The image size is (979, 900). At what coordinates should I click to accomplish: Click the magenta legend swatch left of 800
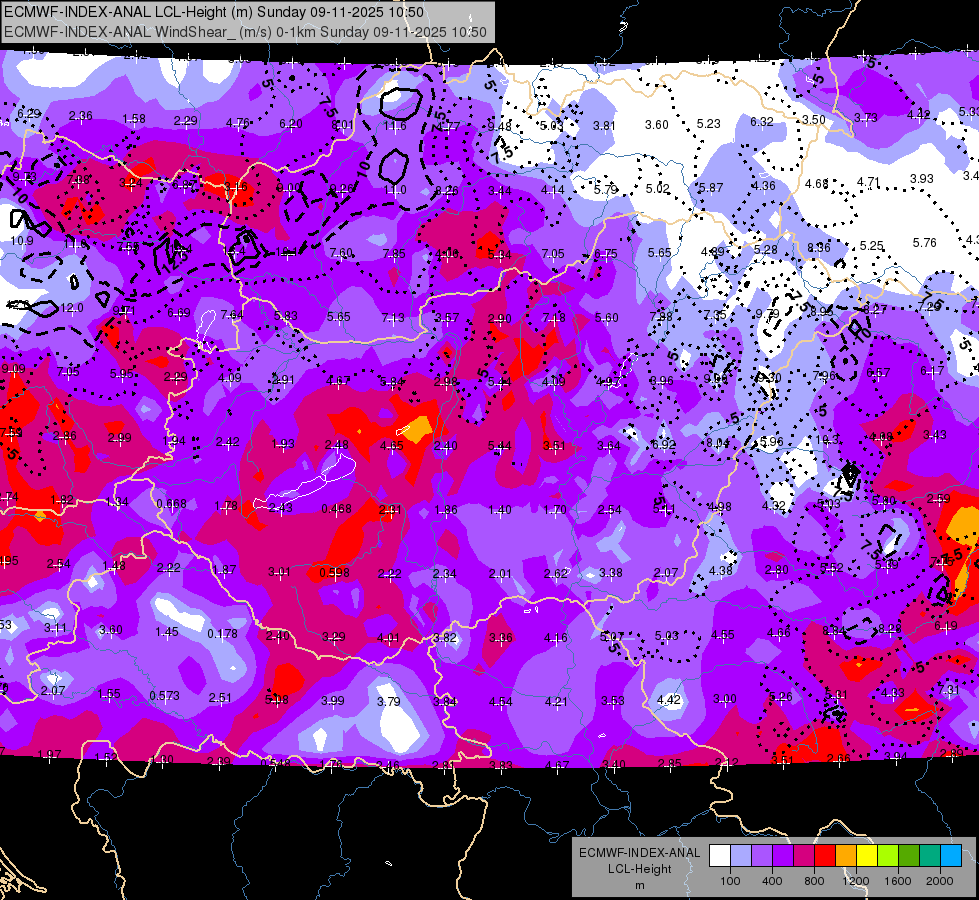(804, 856)
